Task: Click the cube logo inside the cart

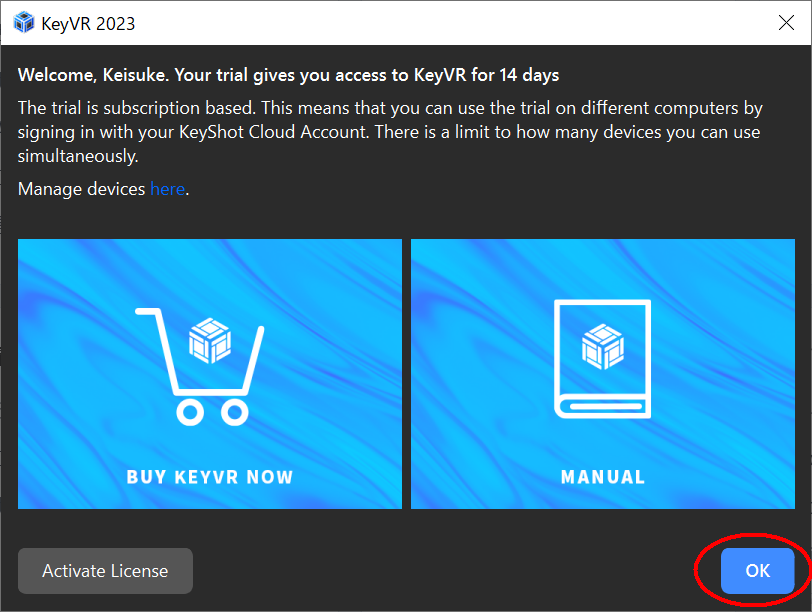Action: pyautogui.click(x=210, y=341)
